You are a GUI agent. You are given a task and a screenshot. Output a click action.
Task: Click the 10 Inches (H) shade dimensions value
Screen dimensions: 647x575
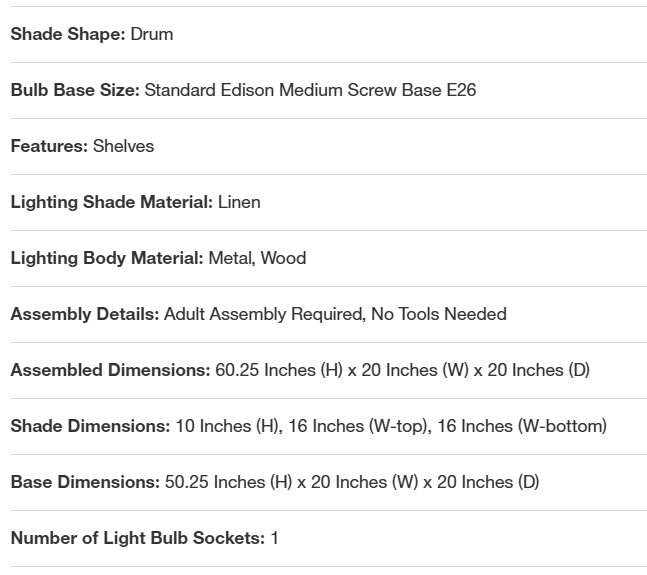click(x=227, y=426)
